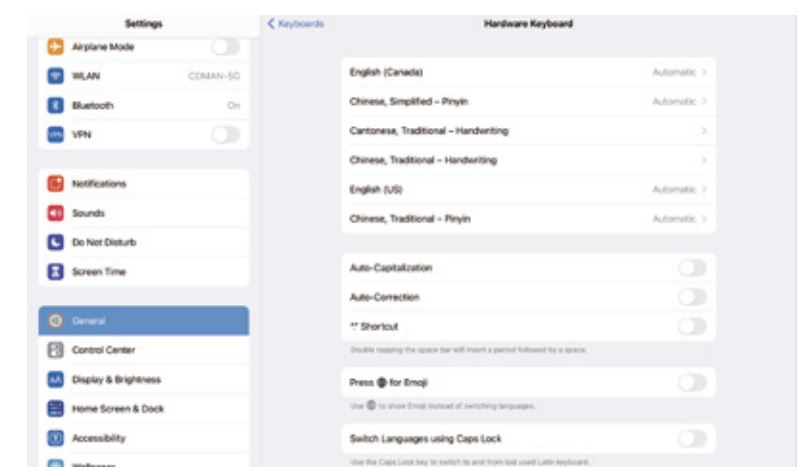
Task: Open Accessibility settings
Action: pyautogui.click(x=144, y=438)
